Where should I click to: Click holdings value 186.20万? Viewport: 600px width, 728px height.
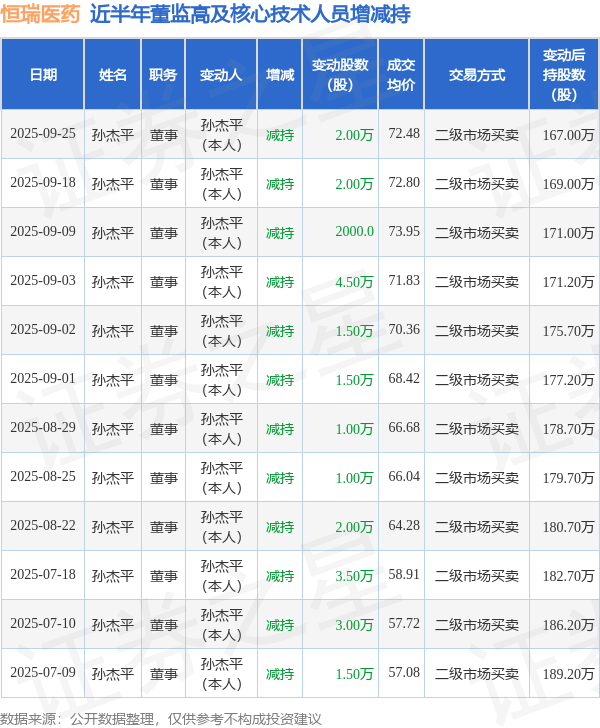[x=568, y=625]
